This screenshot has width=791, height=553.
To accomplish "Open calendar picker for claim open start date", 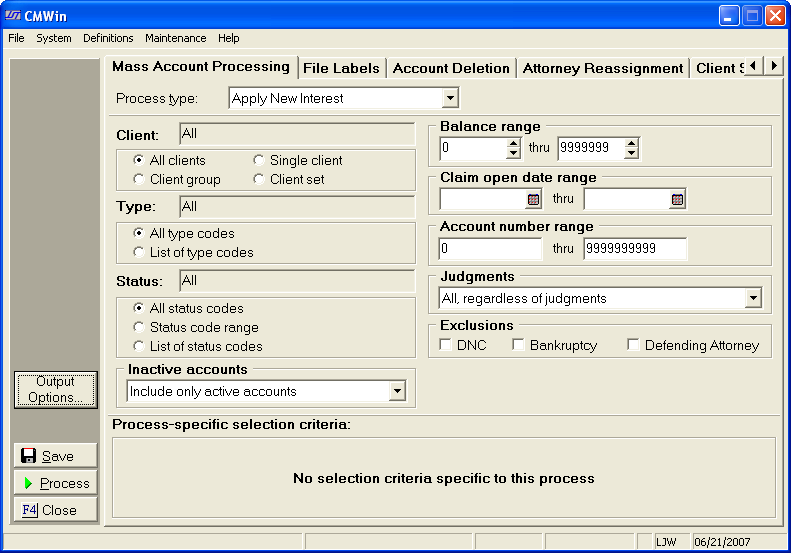I will point(533,199).
